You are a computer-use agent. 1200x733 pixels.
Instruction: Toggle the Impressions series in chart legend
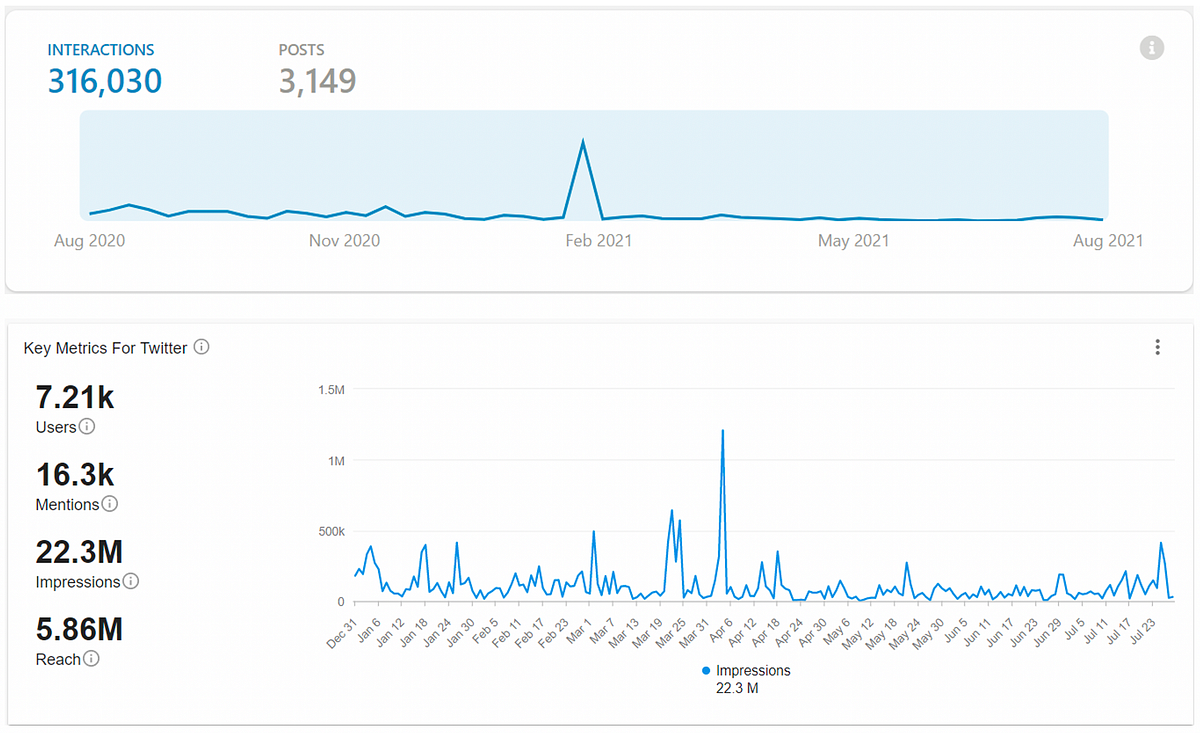[x=746, y=671]
